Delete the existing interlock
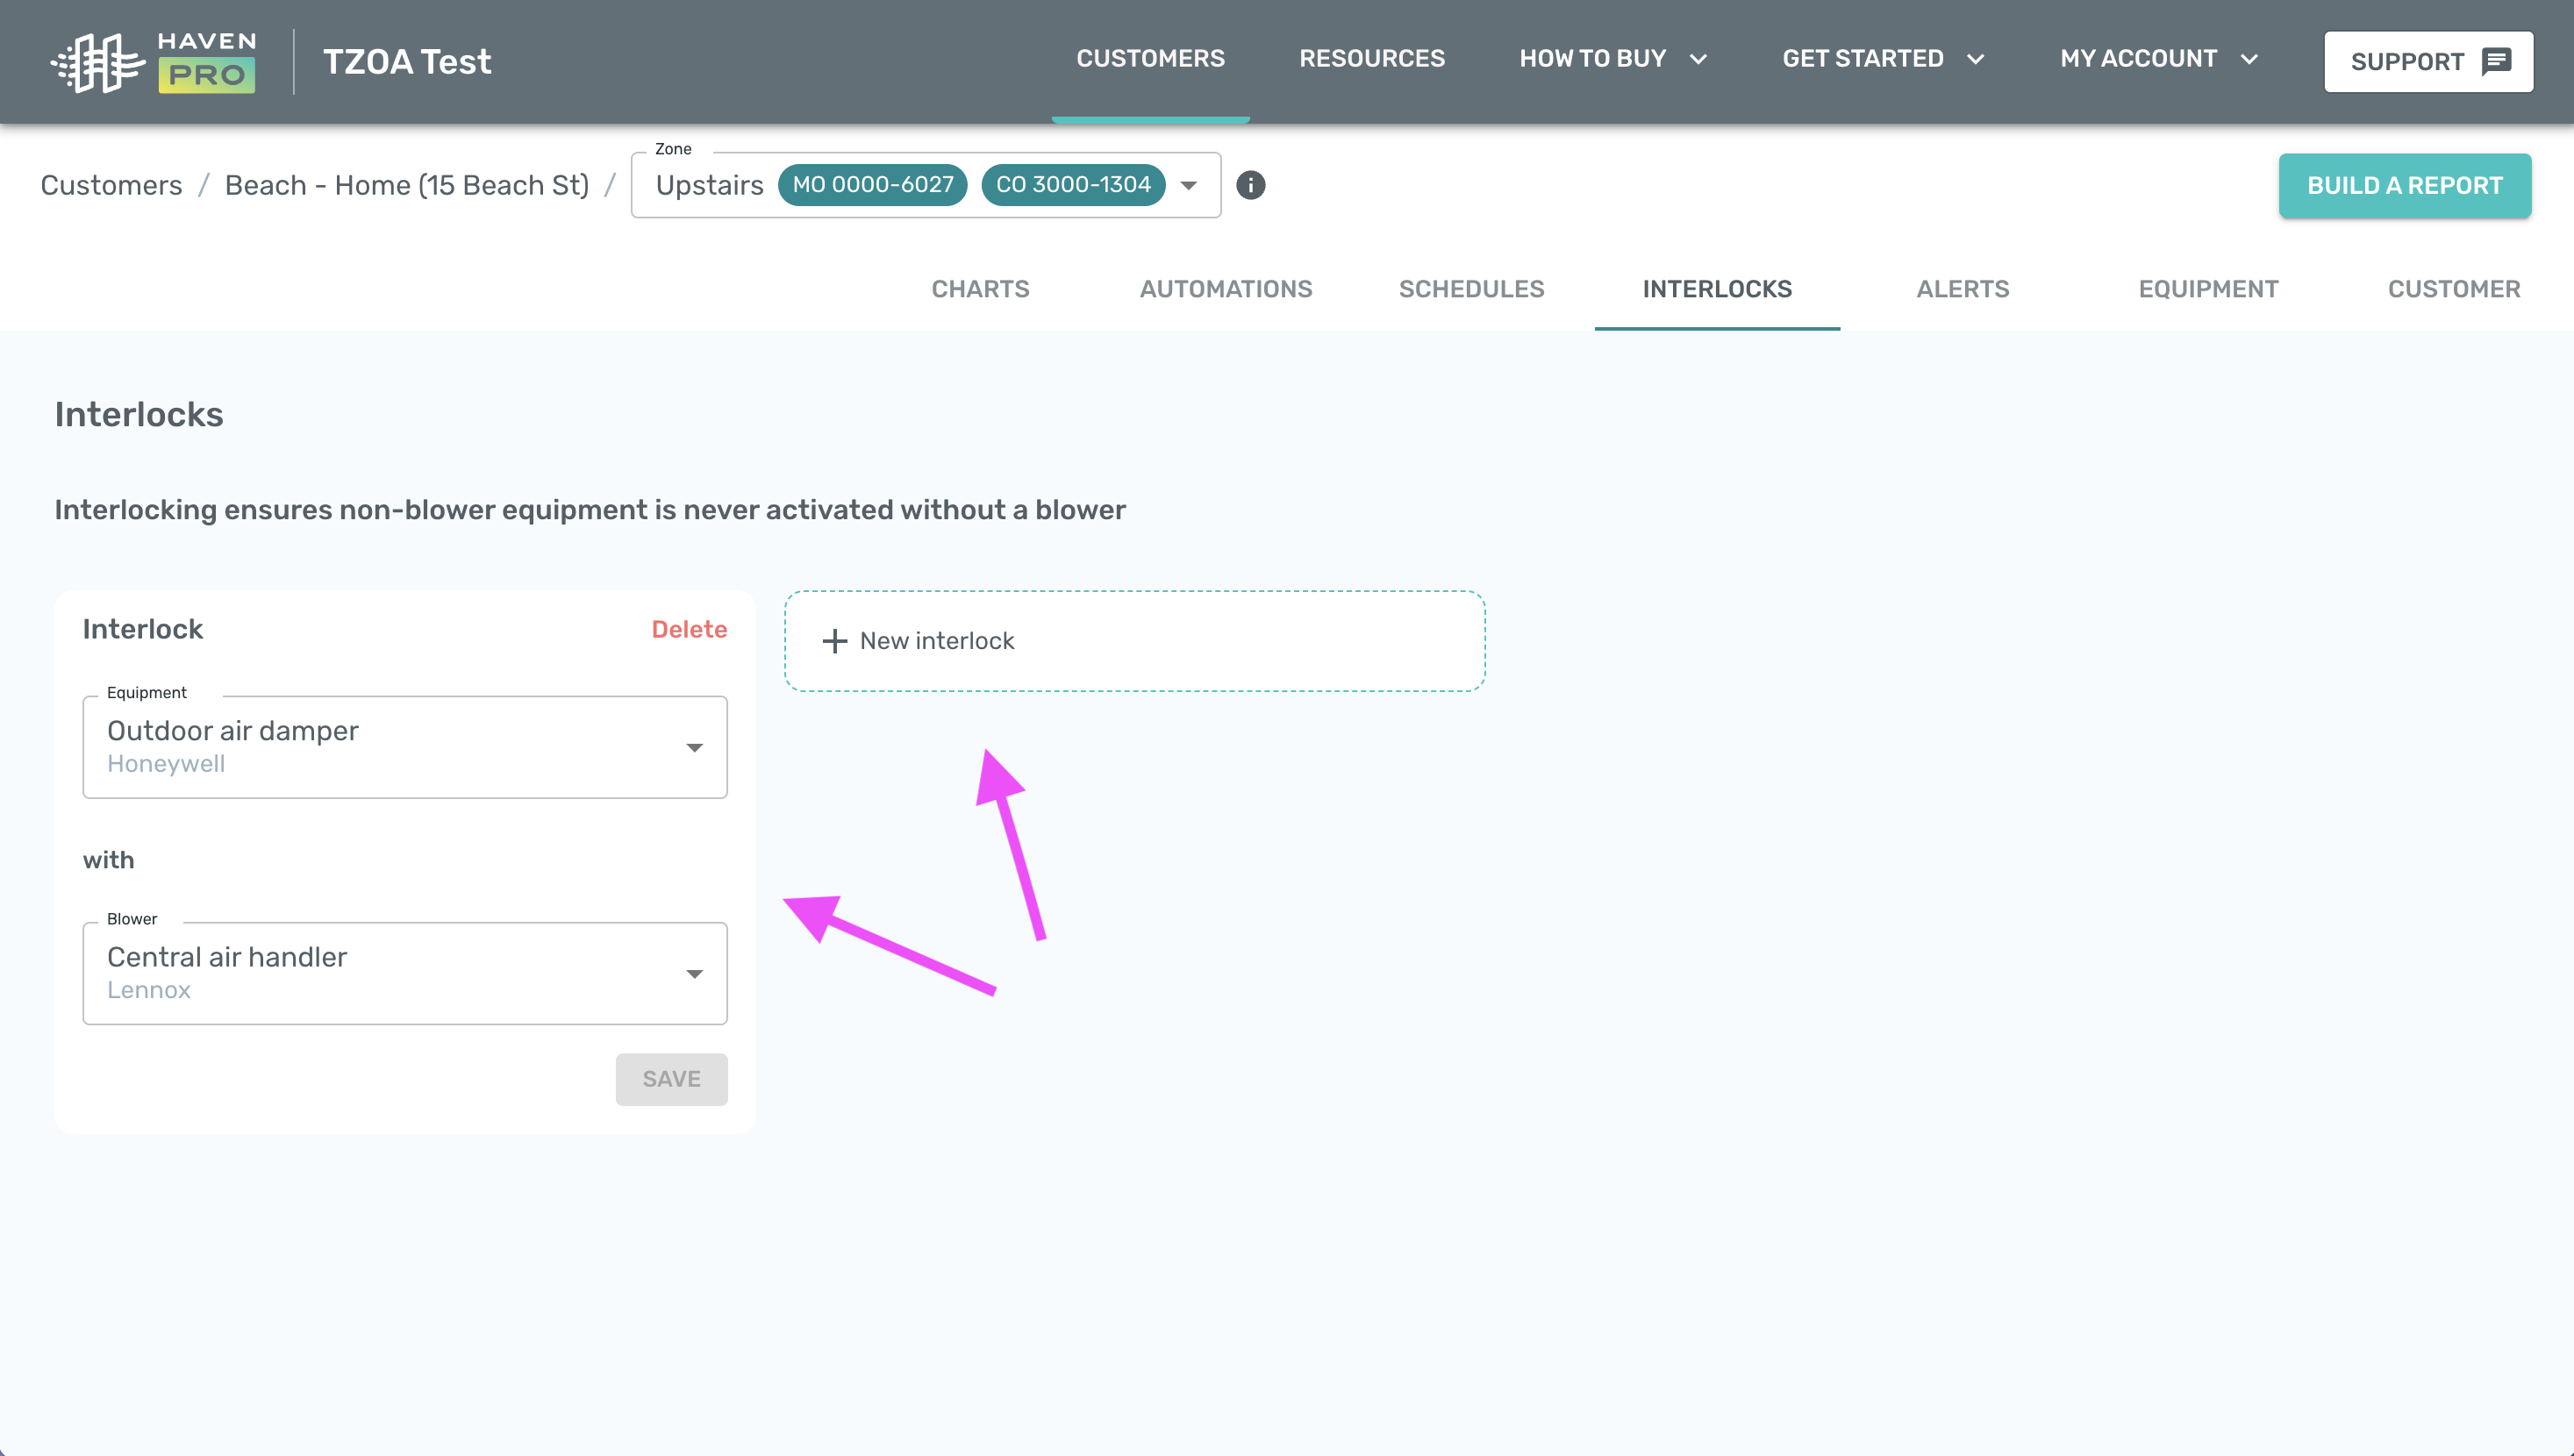Screen dimensions: 2574x1456 coord(689,629)
